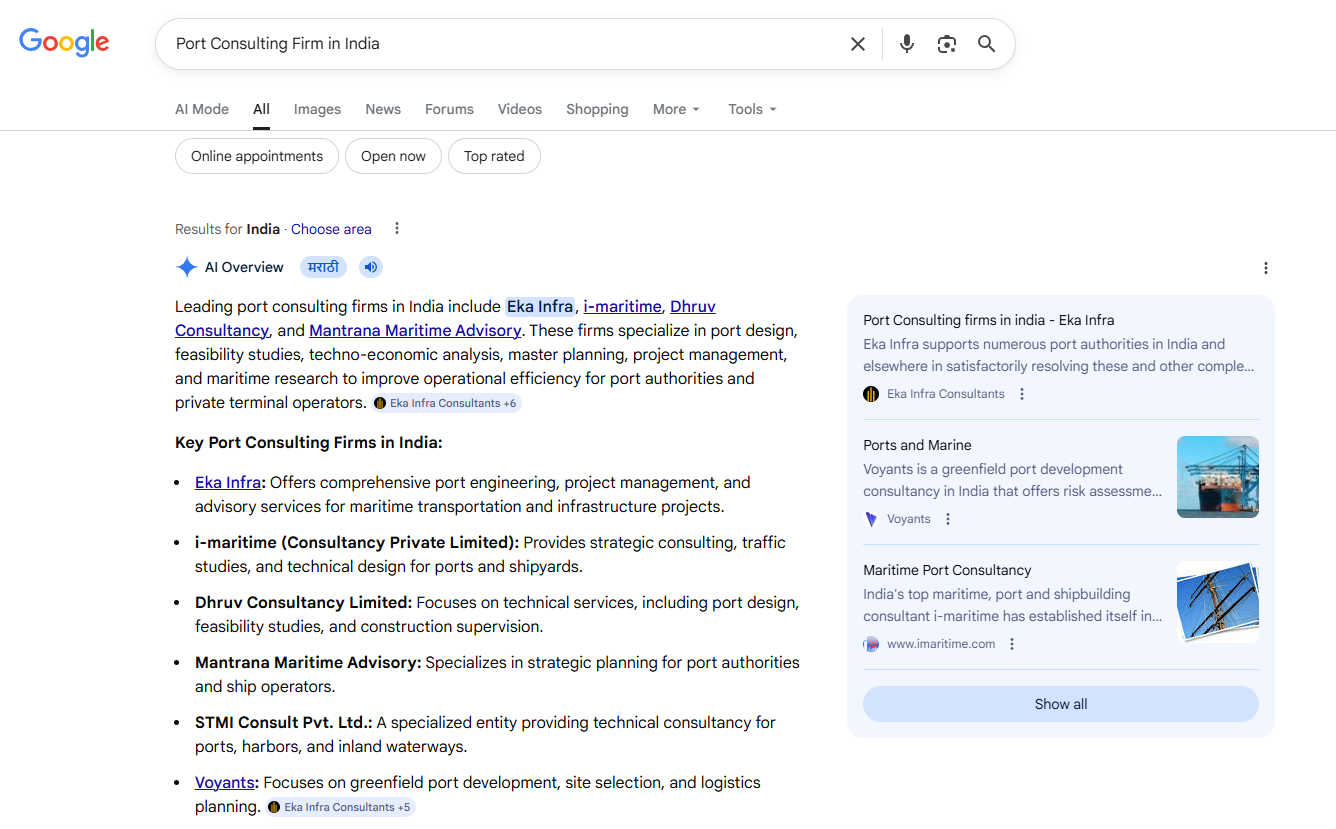Open Dhruv Consultancy link
The image size is (1336, 829).
(692, 306)
